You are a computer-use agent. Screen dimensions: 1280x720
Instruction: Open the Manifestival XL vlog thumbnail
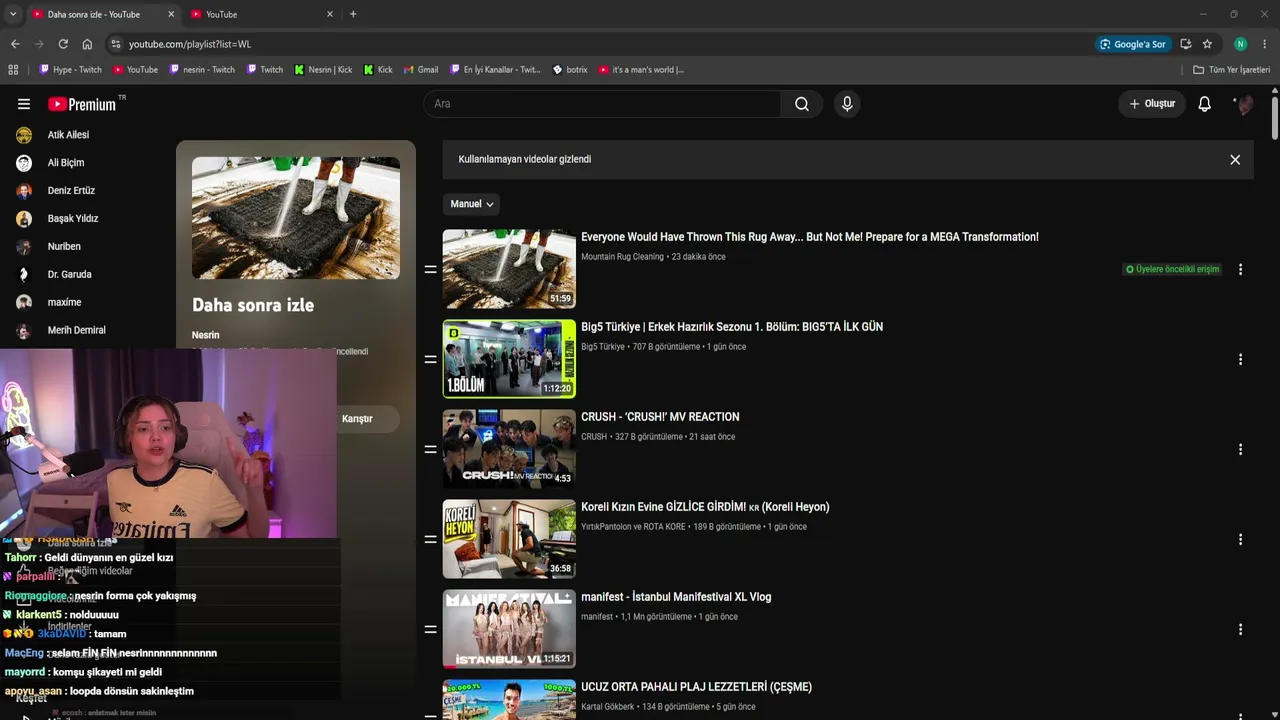[x=509, y=629]
